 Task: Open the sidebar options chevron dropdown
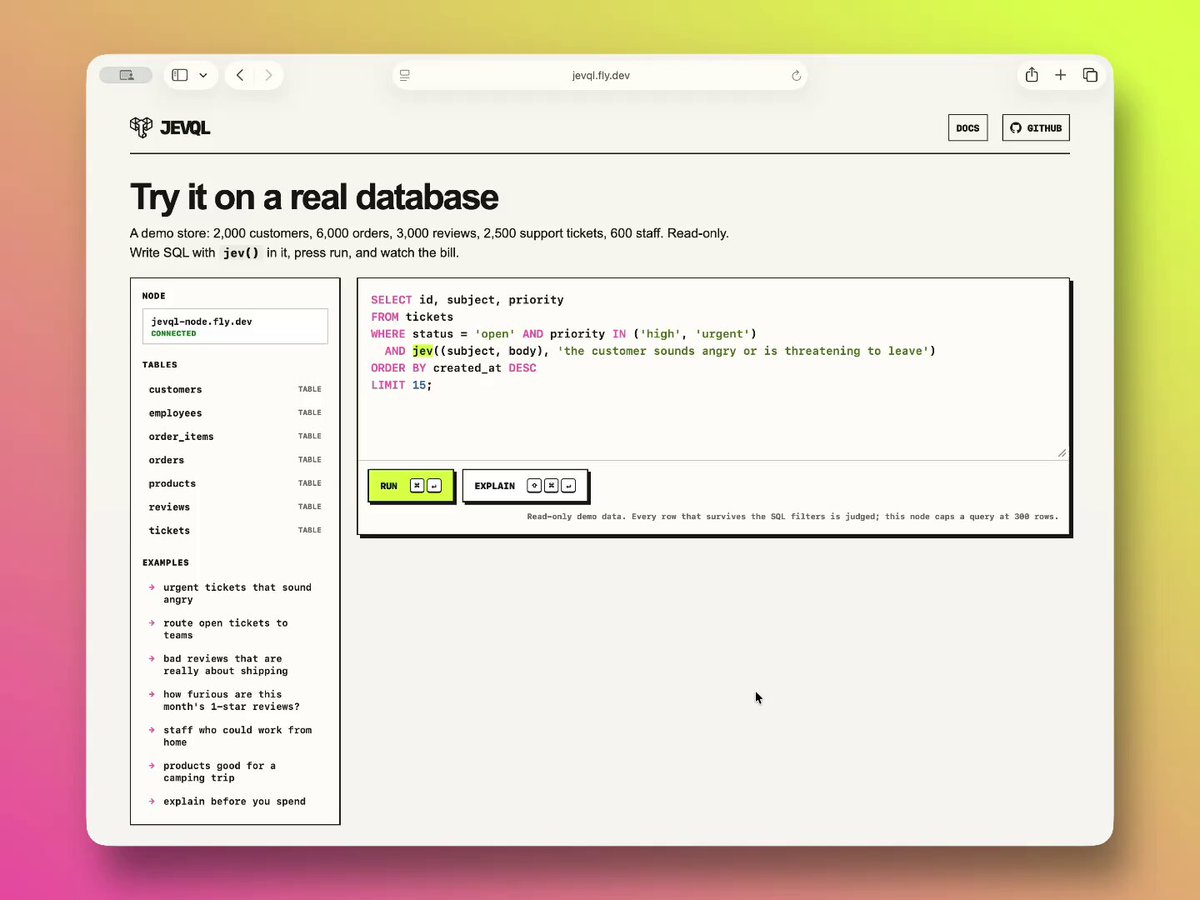click(x=203, y=75)
